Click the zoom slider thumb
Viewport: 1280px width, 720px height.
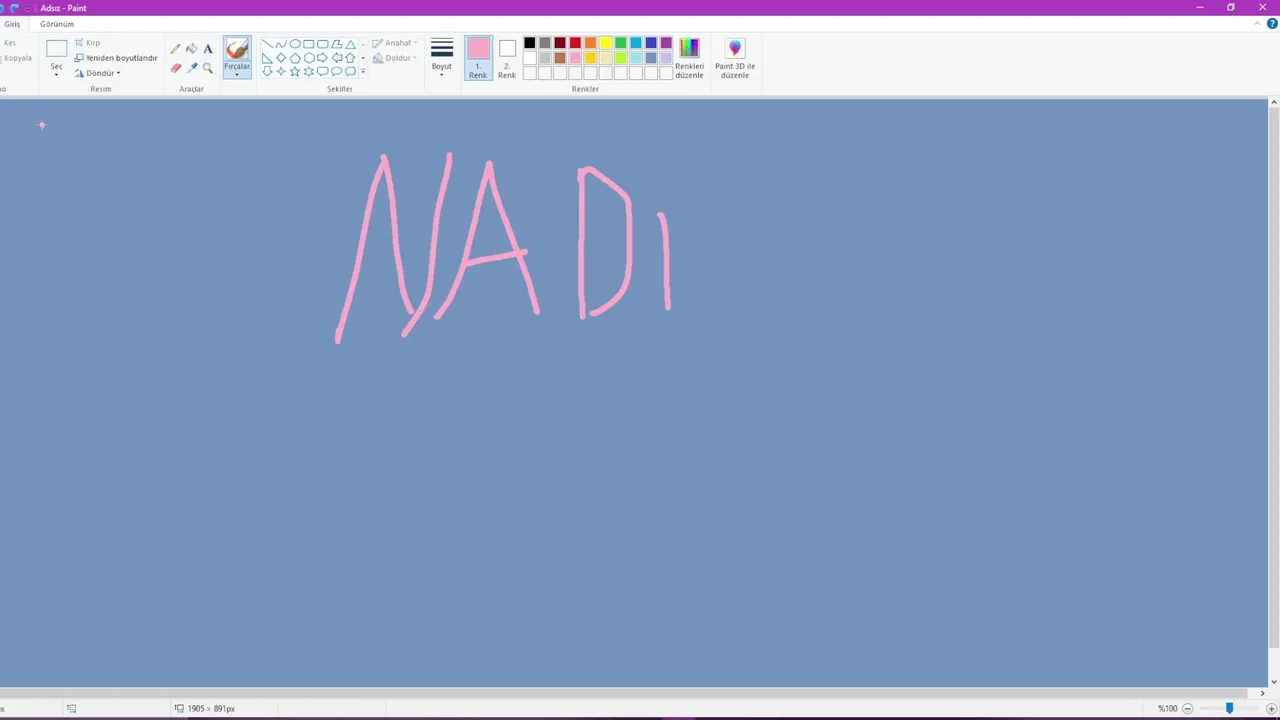(1230, 709)
